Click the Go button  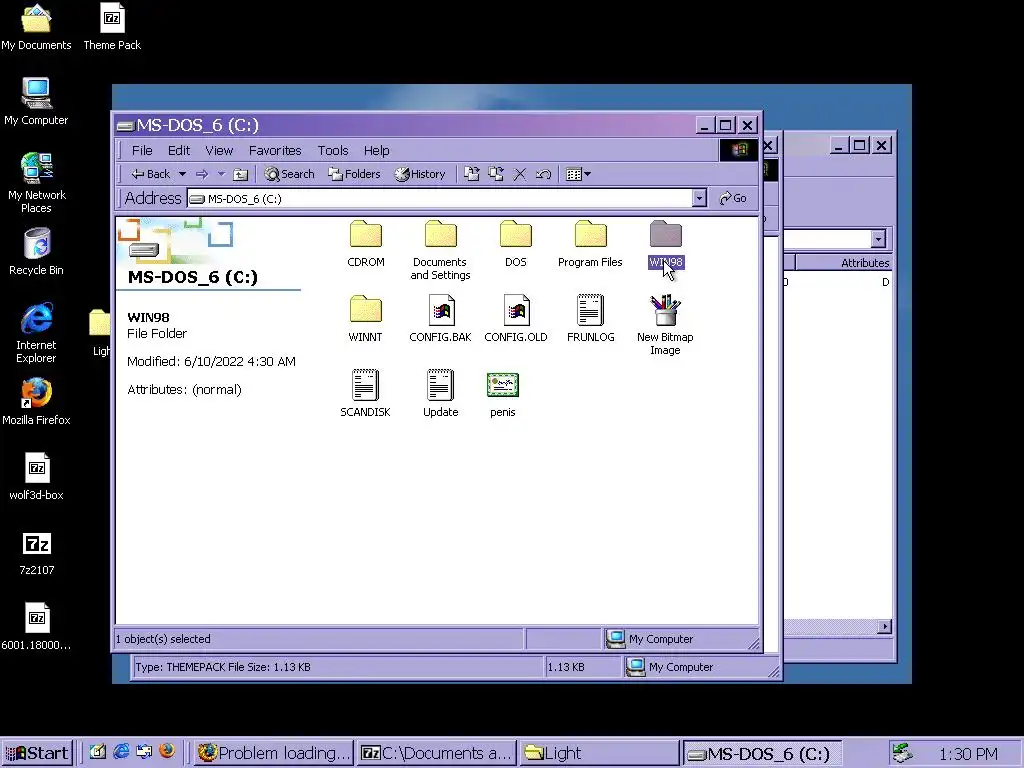[733, 198]
